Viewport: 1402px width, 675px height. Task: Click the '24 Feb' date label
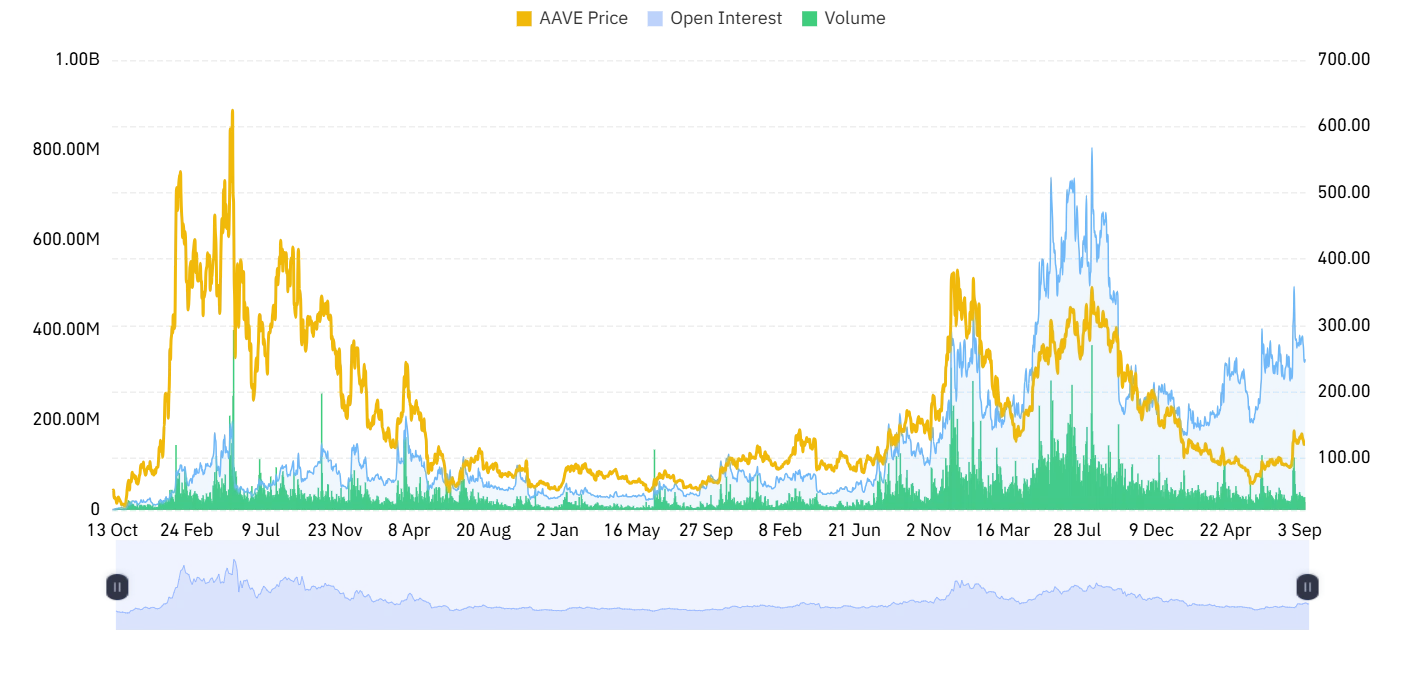(186, 530)
